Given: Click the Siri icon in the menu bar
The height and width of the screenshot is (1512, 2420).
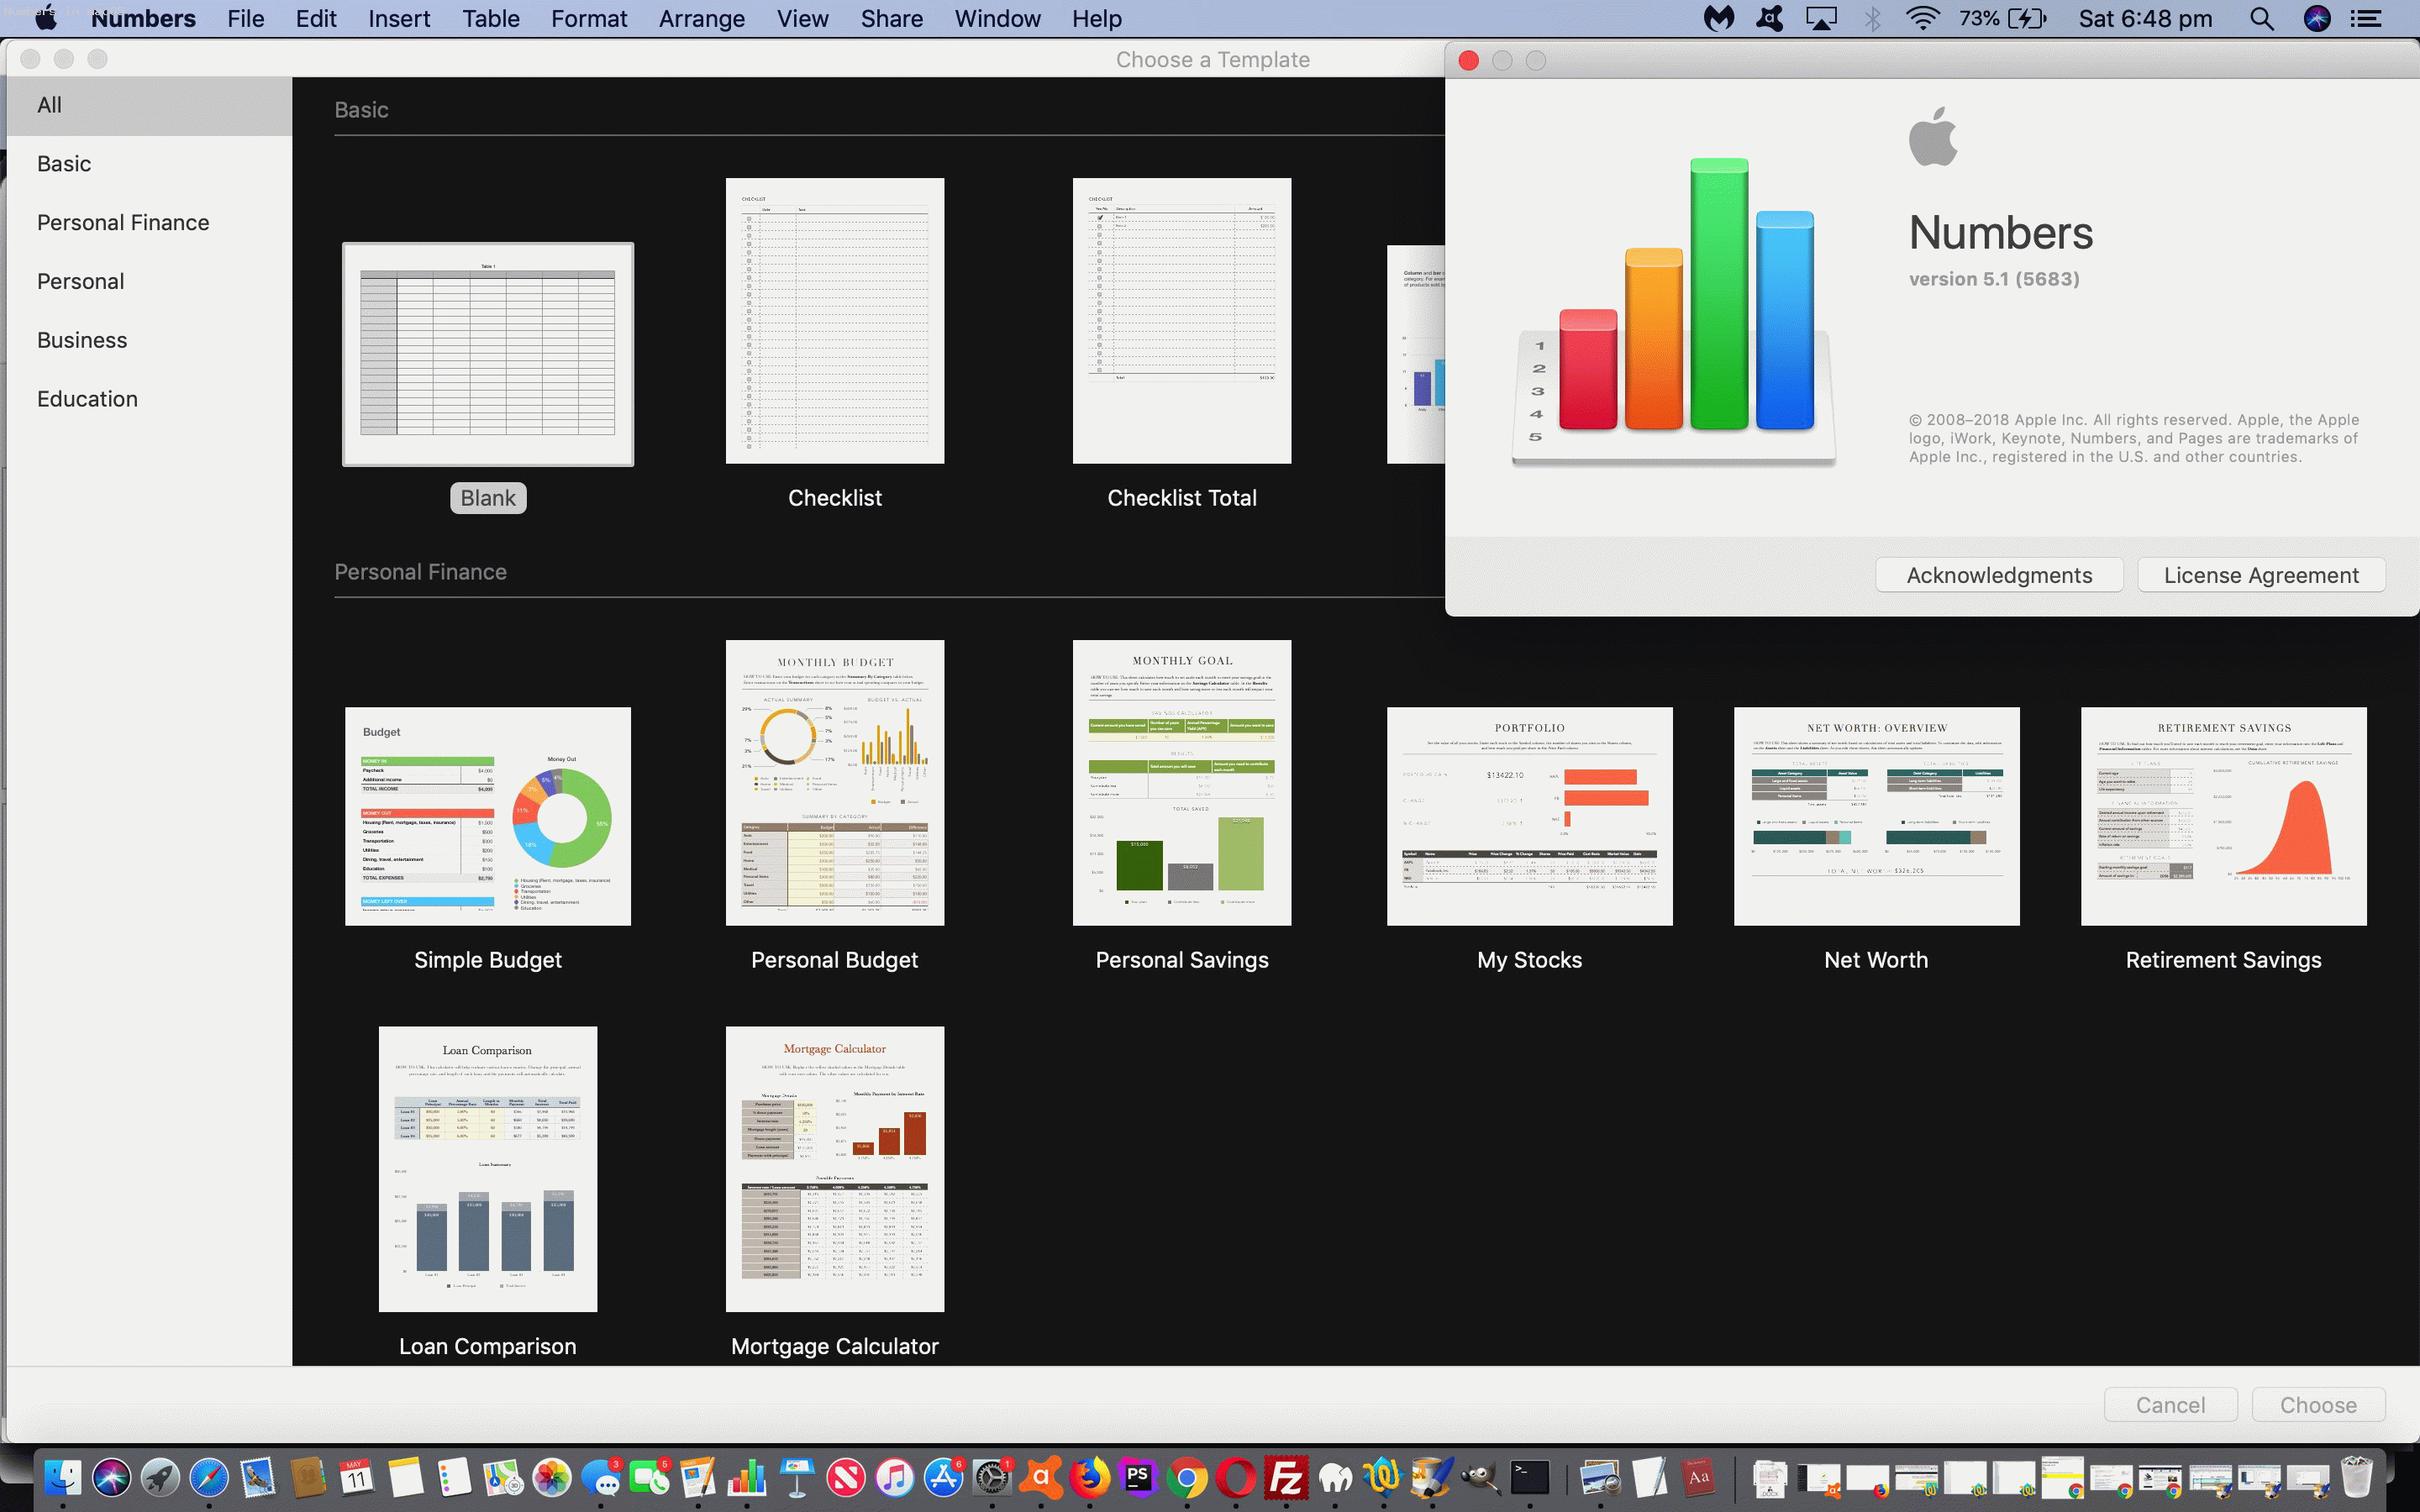Looking at the screenshot, I should [2316, 19].
